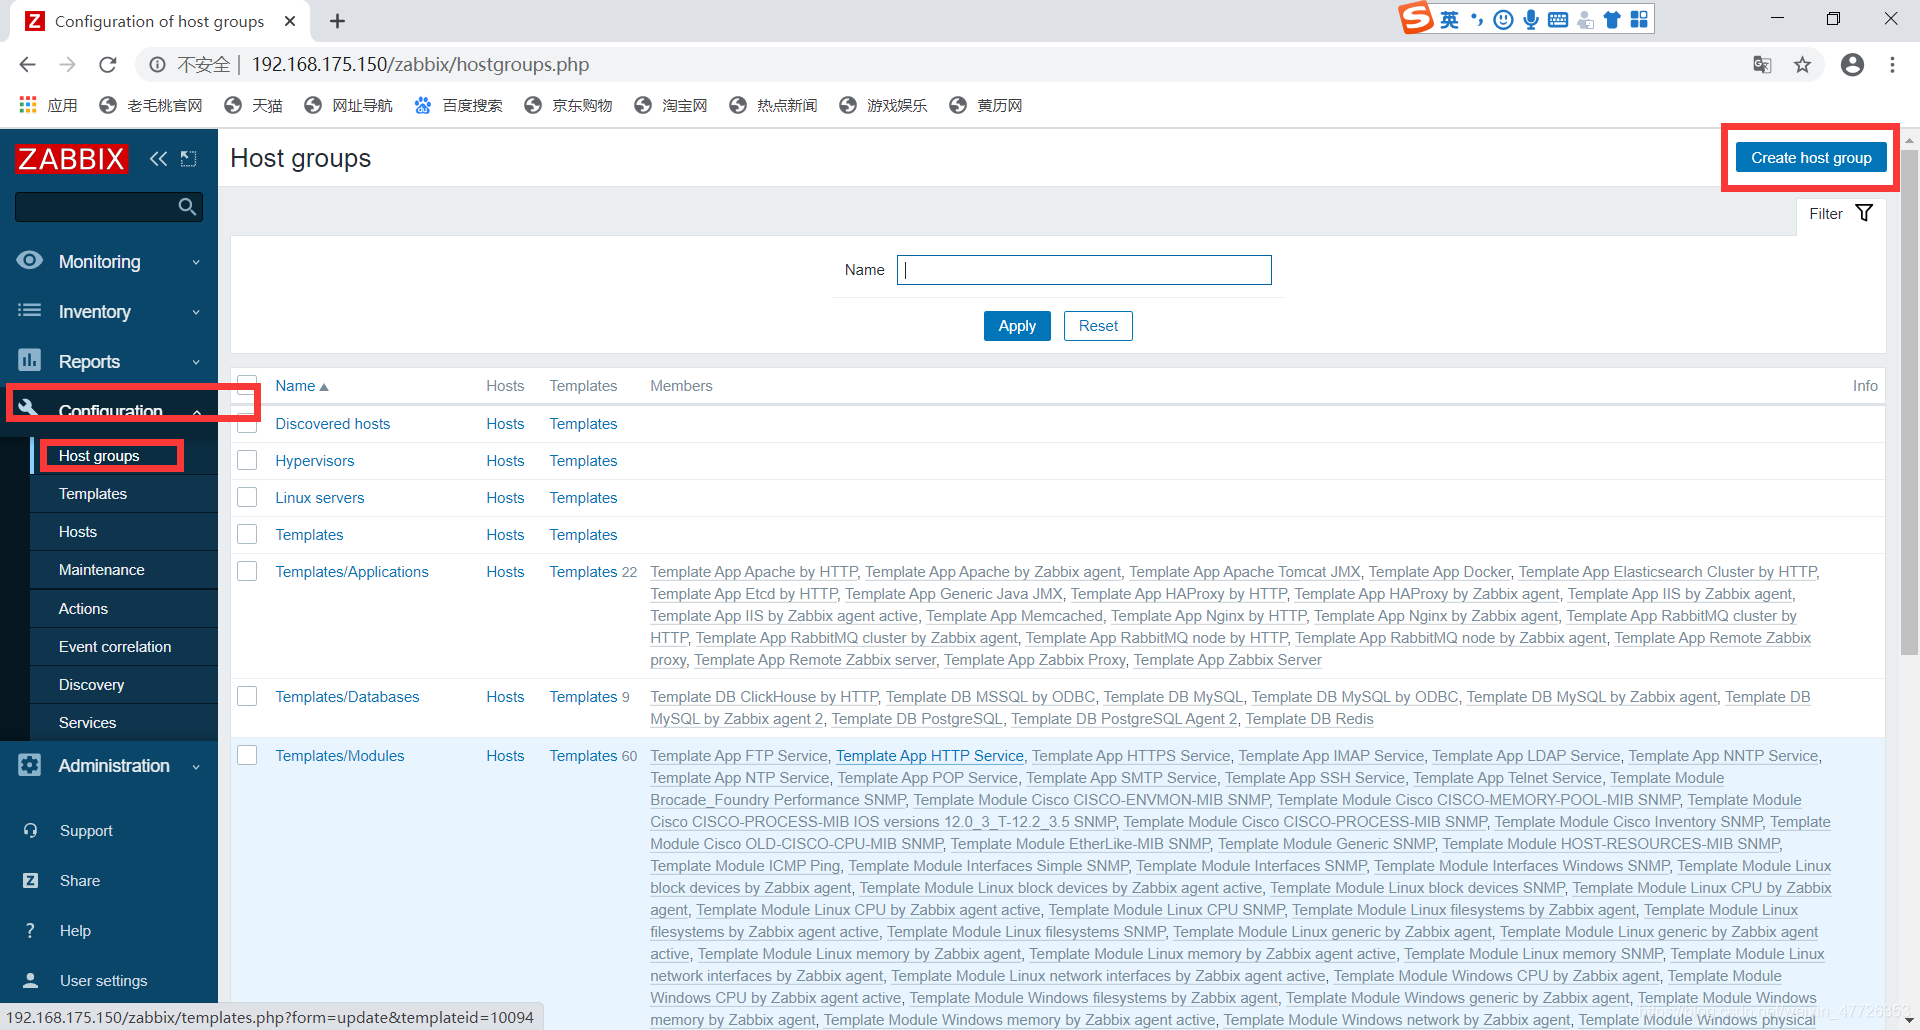Check the Templates group row checkbox

[x=247, y=534]
